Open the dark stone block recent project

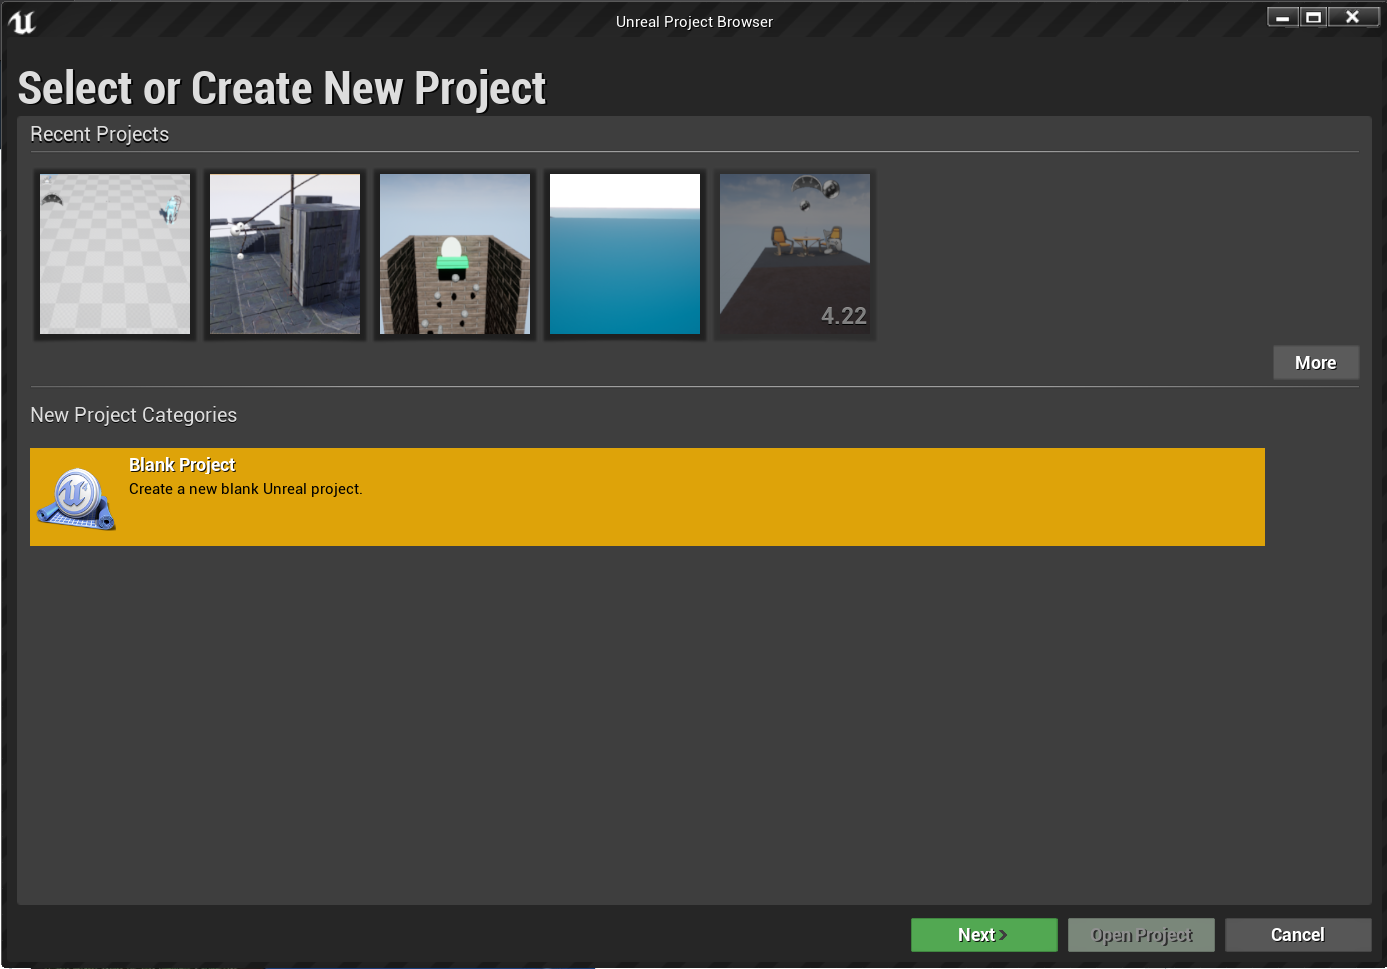(285, 254)
